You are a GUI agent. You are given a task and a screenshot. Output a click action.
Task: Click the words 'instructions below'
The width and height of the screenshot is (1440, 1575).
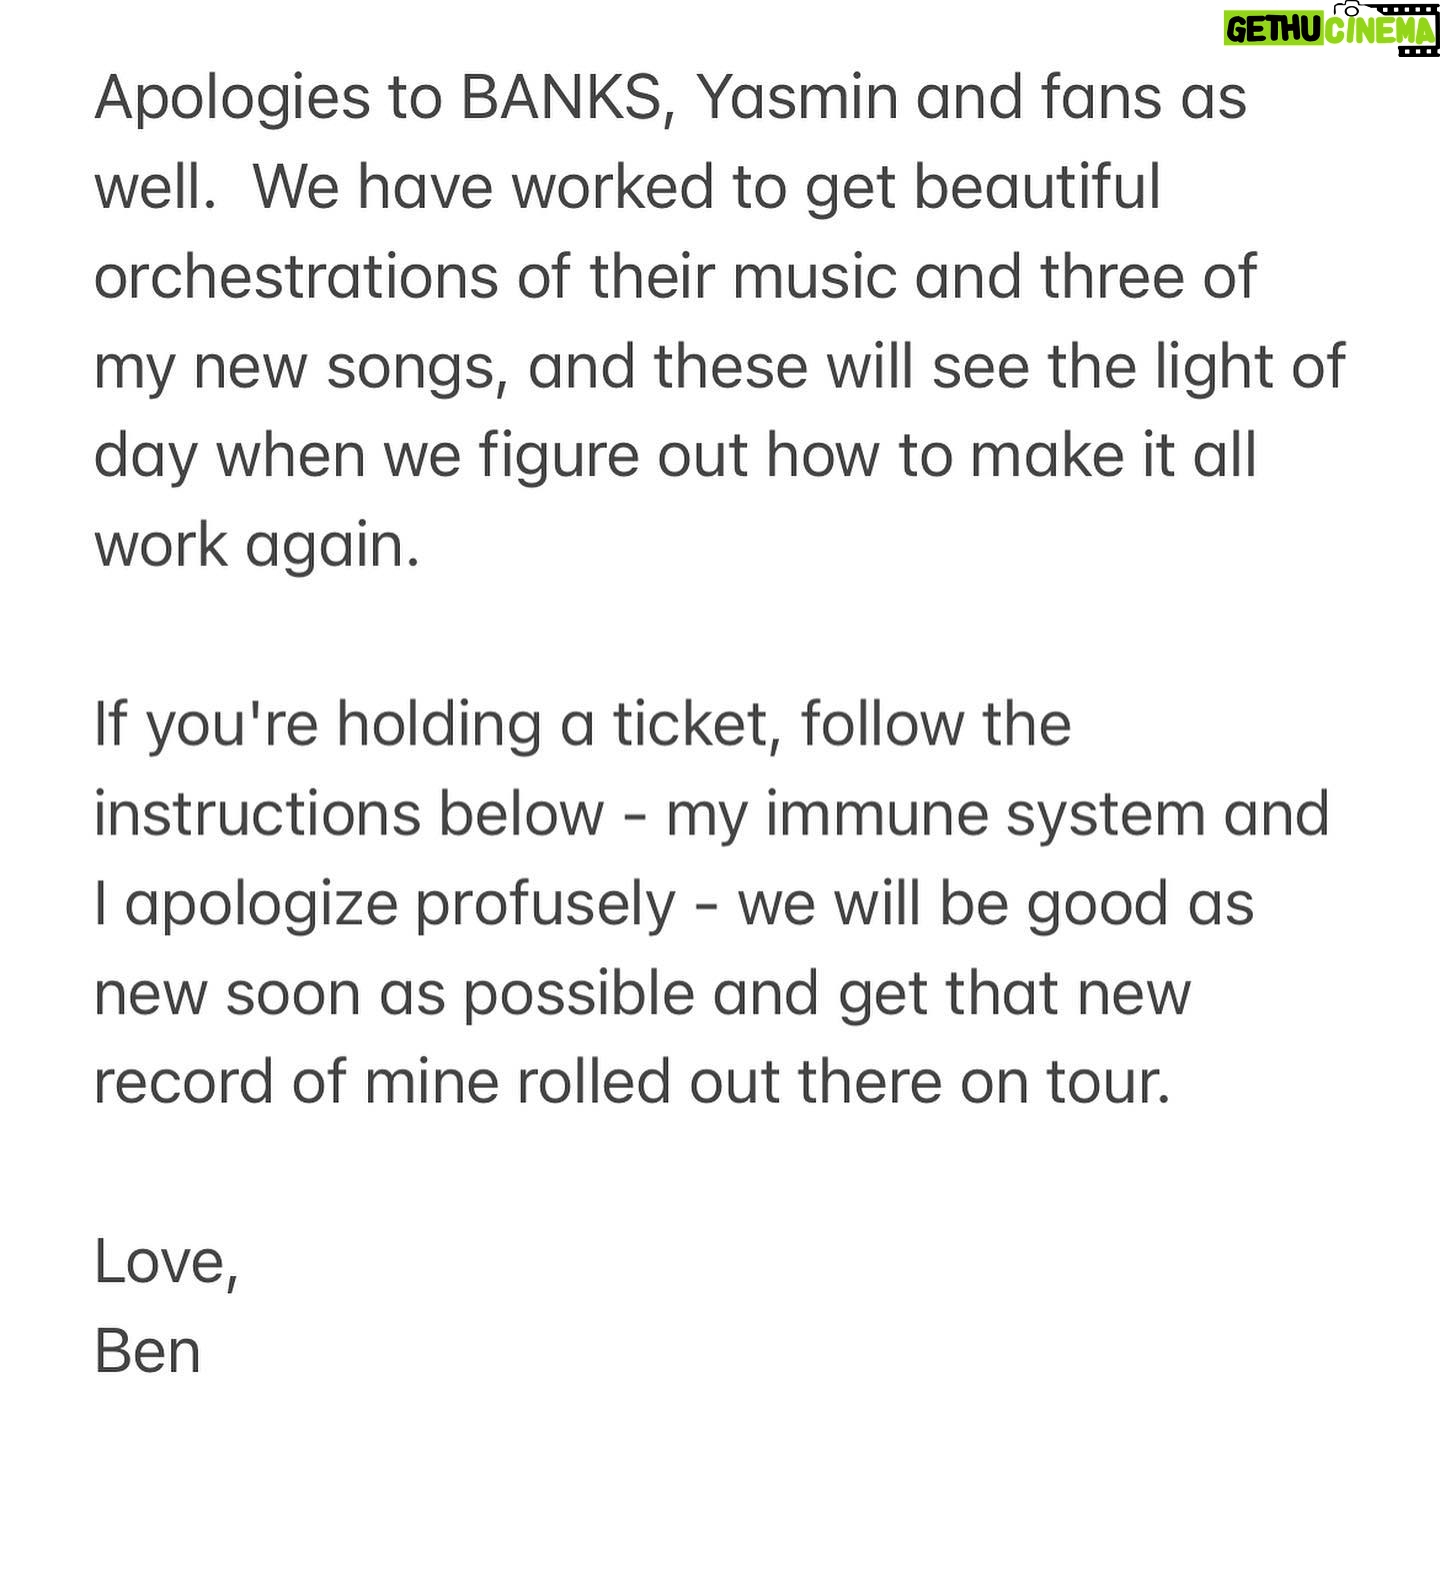tap(349, 814)
